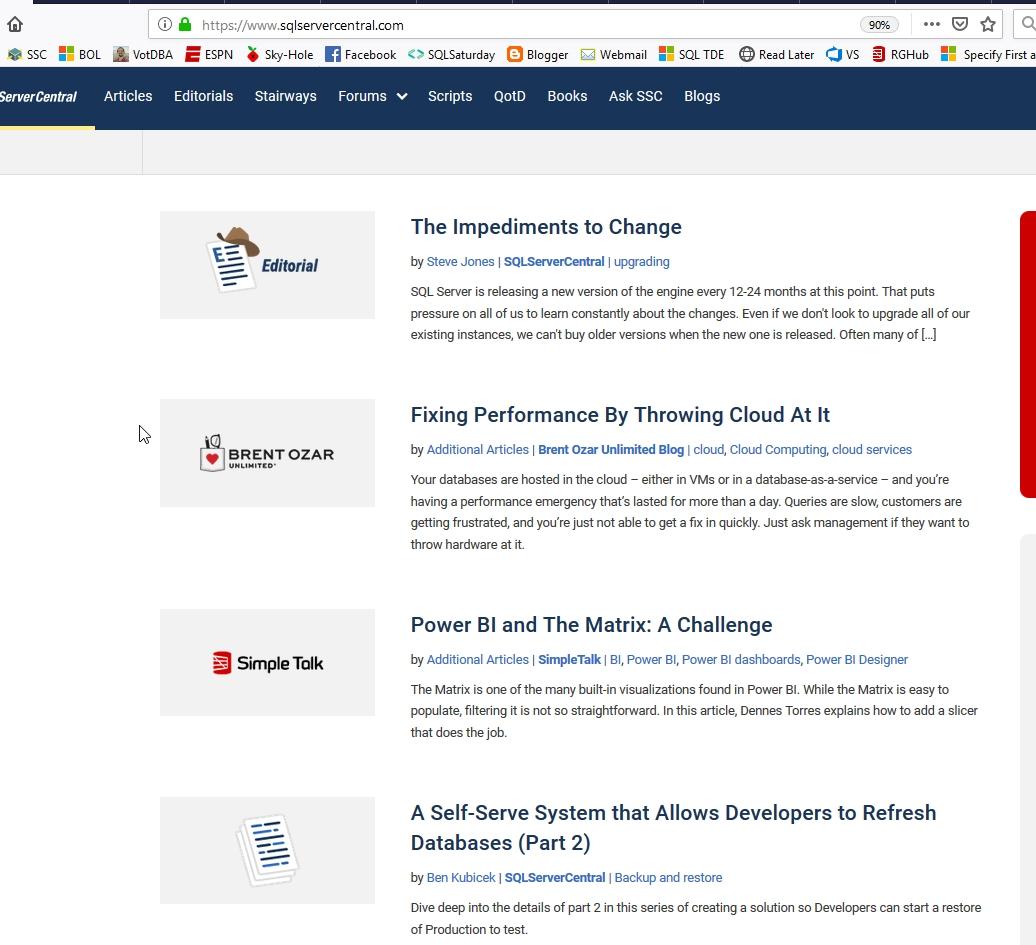Open 'The Impediments to Change' article
Screen dimensions: 1036x945
[x=546, y=227]
